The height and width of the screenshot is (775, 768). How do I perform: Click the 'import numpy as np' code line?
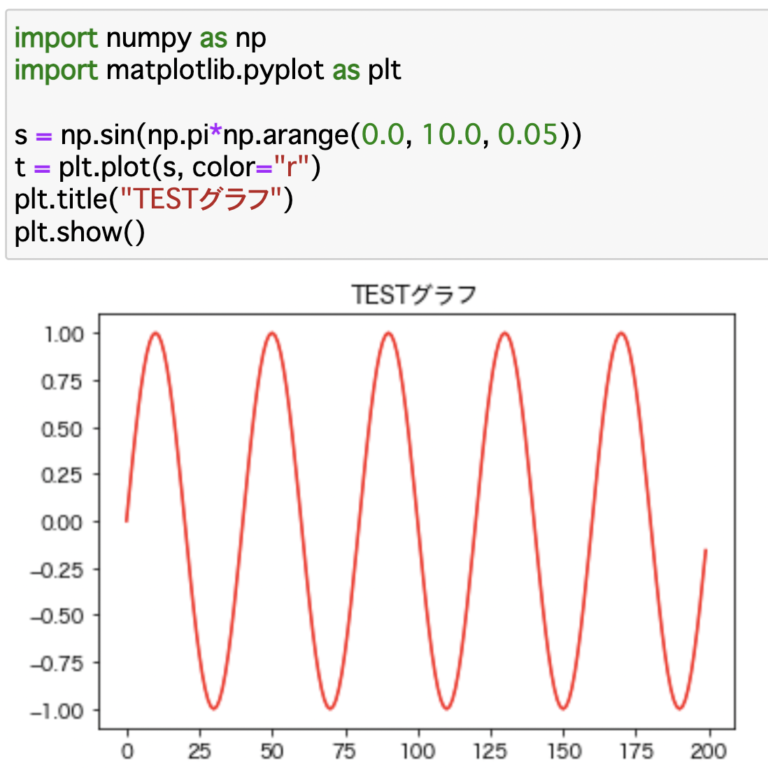point(145,38)
